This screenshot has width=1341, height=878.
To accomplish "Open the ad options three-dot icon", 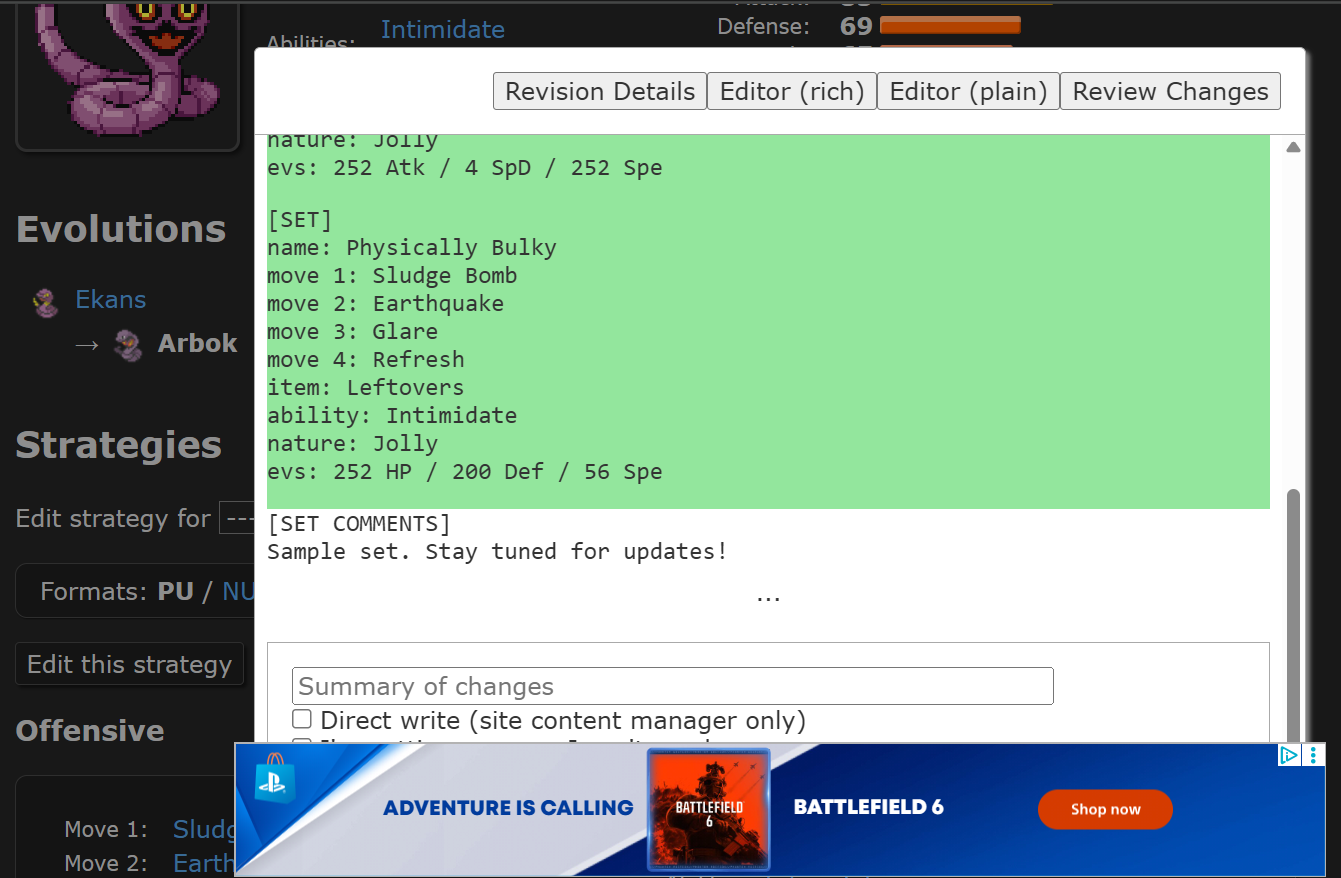I will click(x=1314, y=755).
